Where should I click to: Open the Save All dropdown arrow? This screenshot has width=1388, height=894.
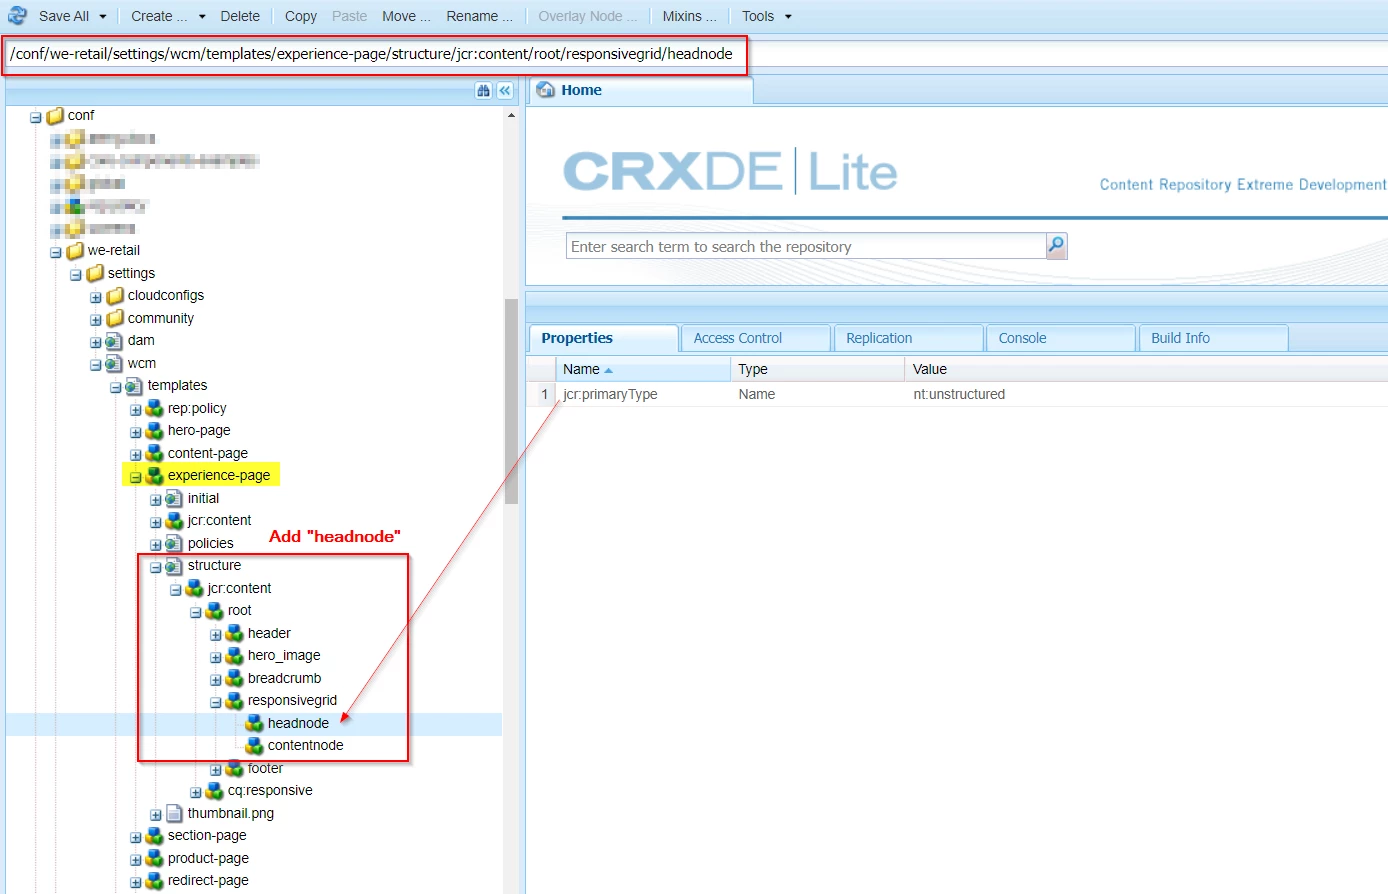[103, 17]
